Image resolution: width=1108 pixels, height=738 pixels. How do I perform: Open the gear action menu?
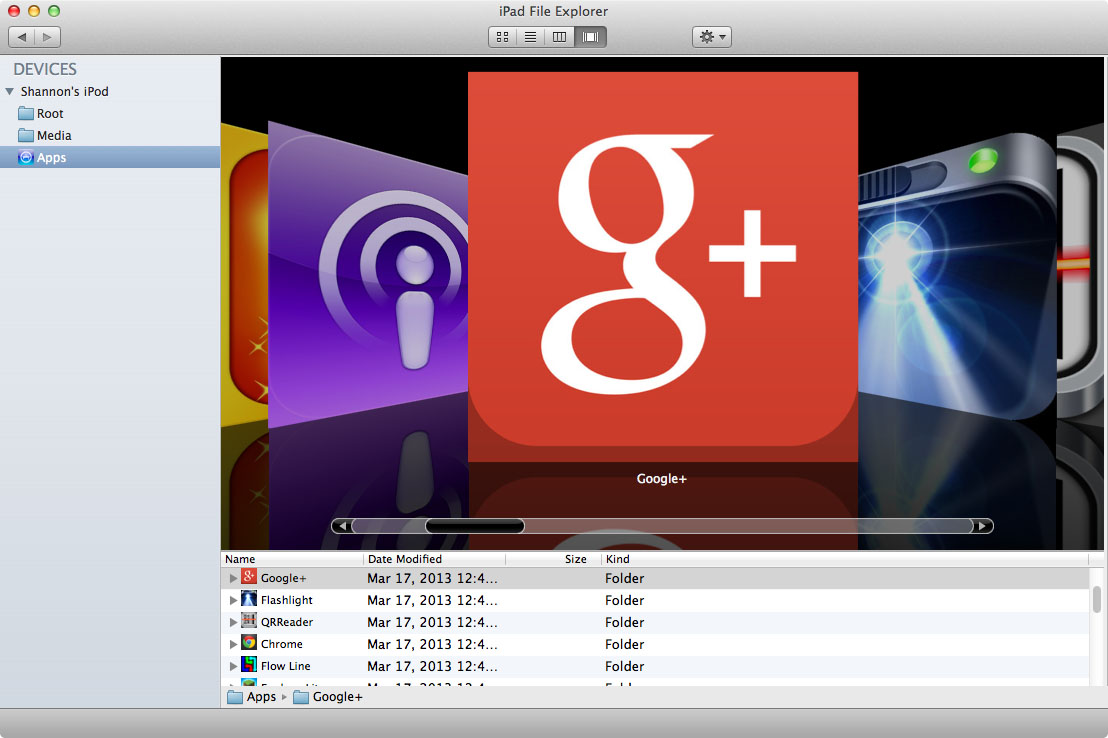pyautogui.click(x=712, y=37)
